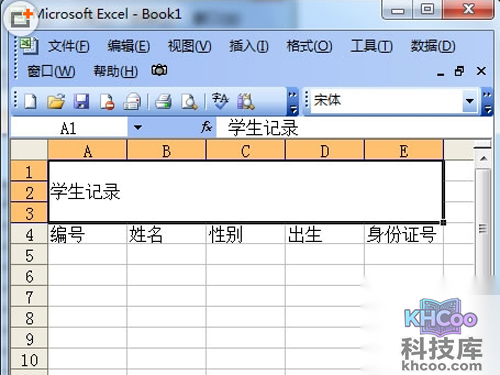Click the horizontal split box above scrollbar
This screenshot has width=500, height=375.
coord(483,147)
